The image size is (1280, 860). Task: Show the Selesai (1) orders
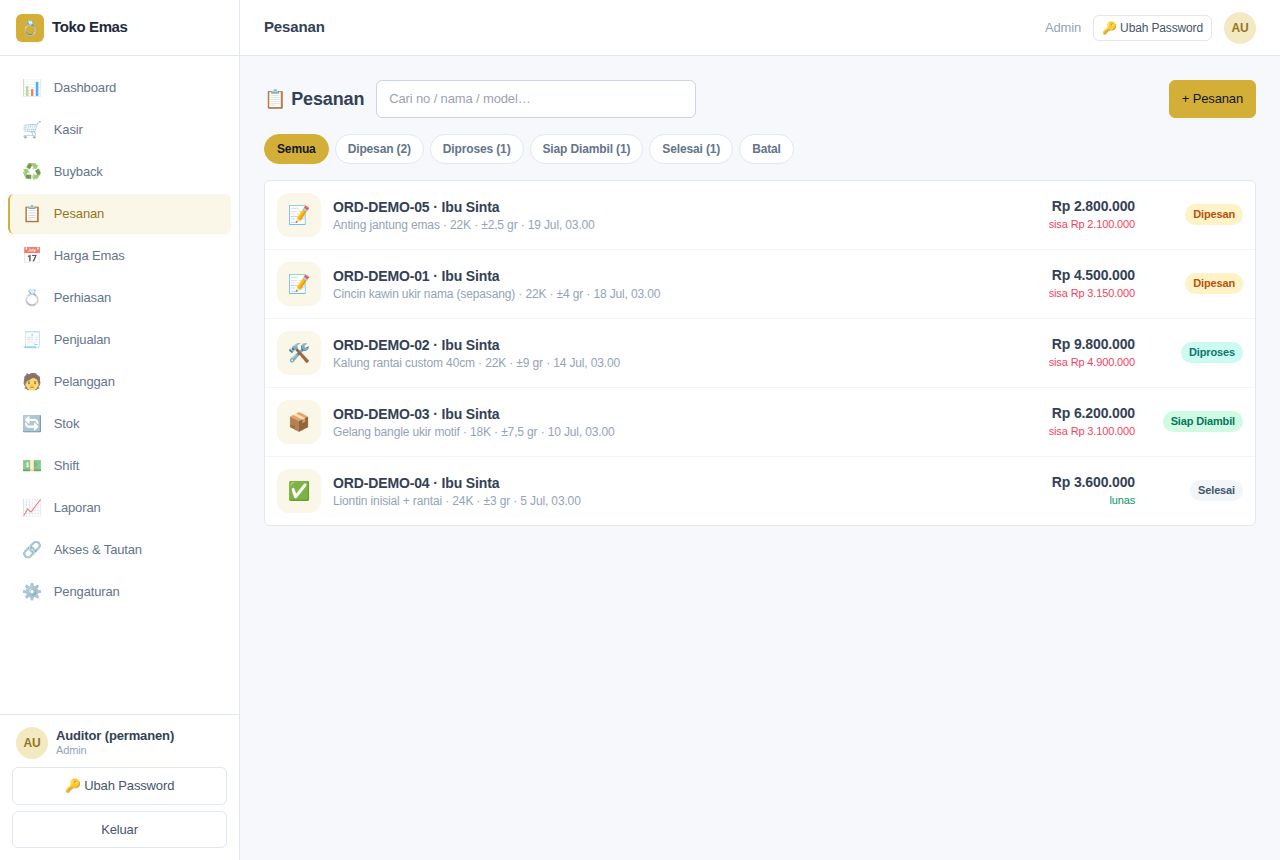pos(691,149)
